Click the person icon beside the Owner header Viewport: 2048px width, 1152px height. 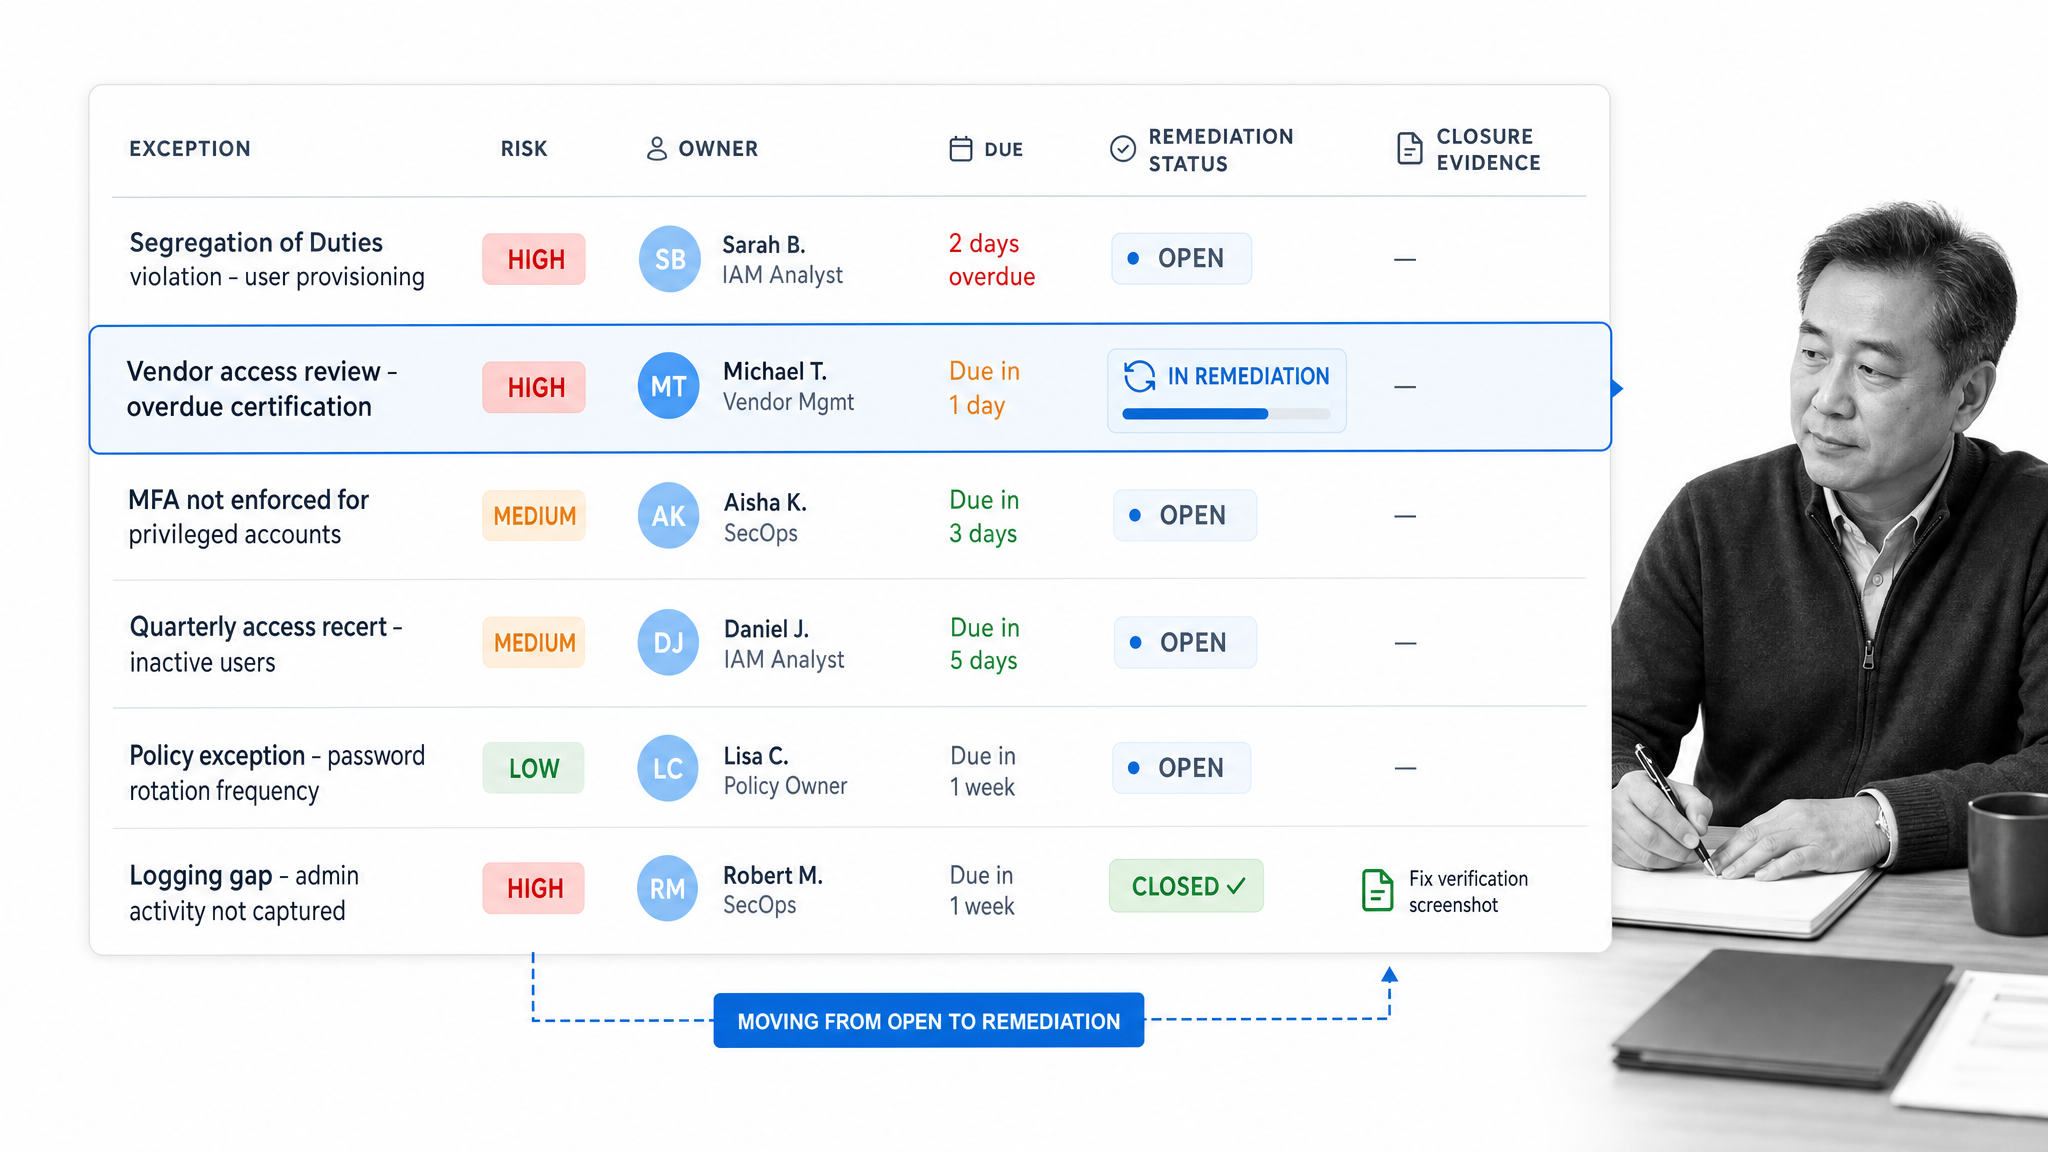(656, 149)
